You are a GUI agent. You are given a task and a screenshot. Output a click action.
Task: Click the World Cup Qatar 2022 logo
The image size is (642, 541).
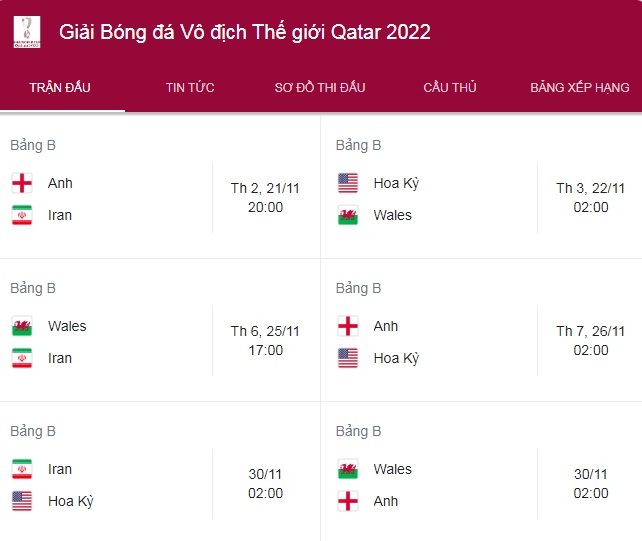pos(27,32)
